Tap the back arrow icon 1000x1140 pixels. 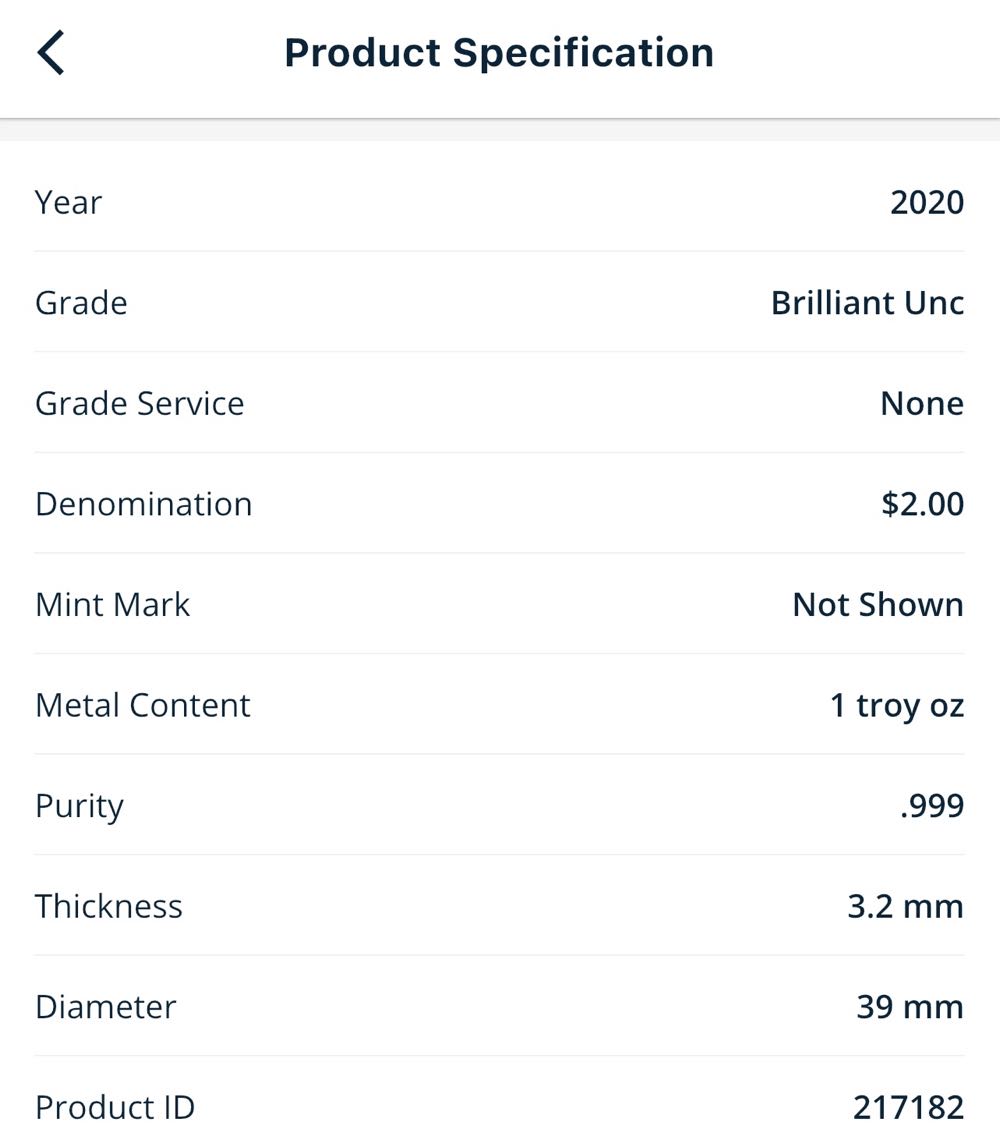tap(51, 52)
